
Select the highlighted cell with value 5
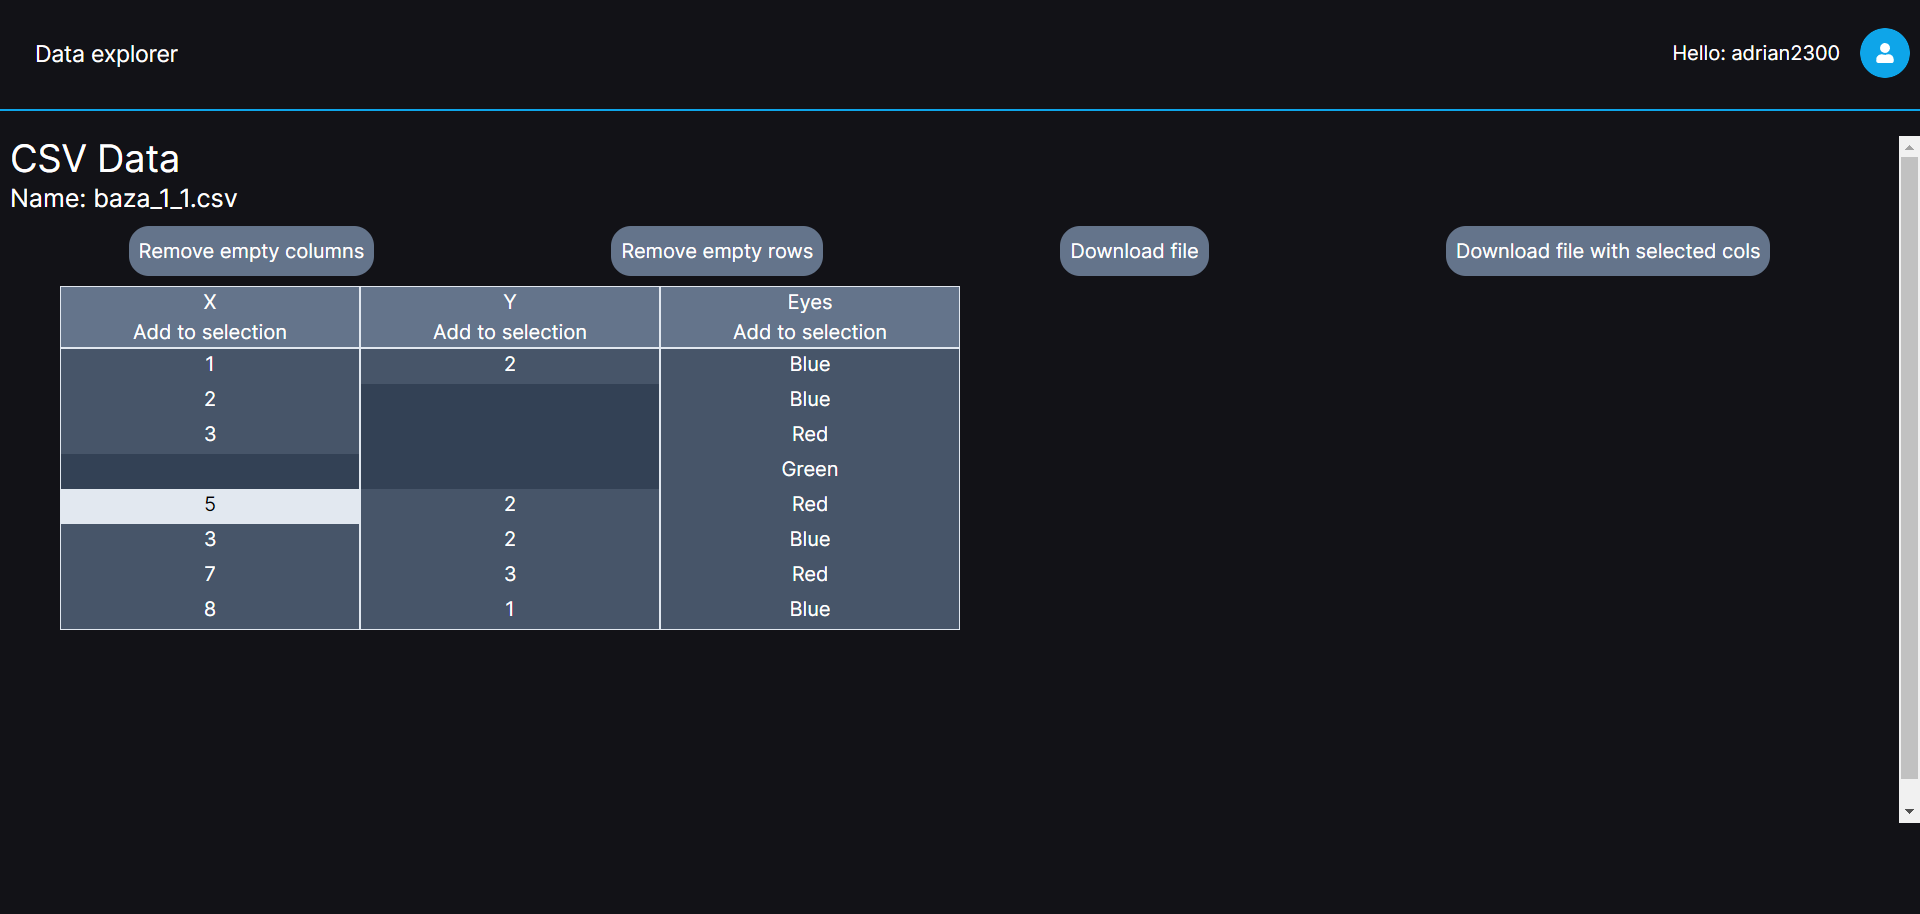coord(210,505)
